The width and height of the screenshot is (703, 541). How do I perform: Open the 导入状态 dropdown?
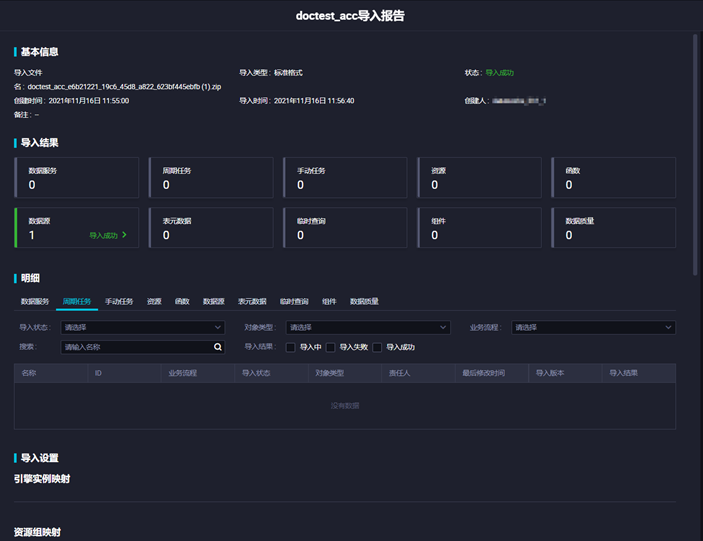143,328
